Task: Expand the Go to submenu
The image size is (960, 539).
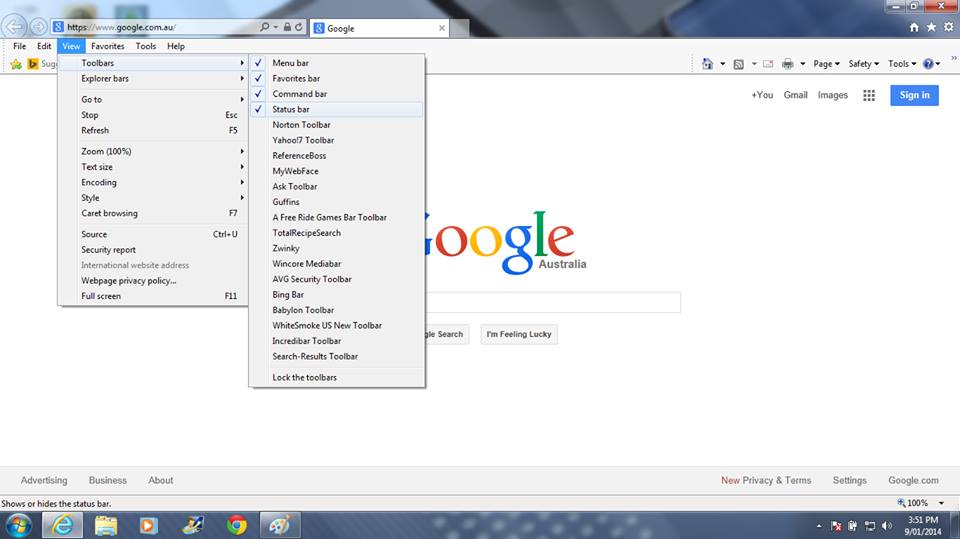Action: (x=153, y=99)
